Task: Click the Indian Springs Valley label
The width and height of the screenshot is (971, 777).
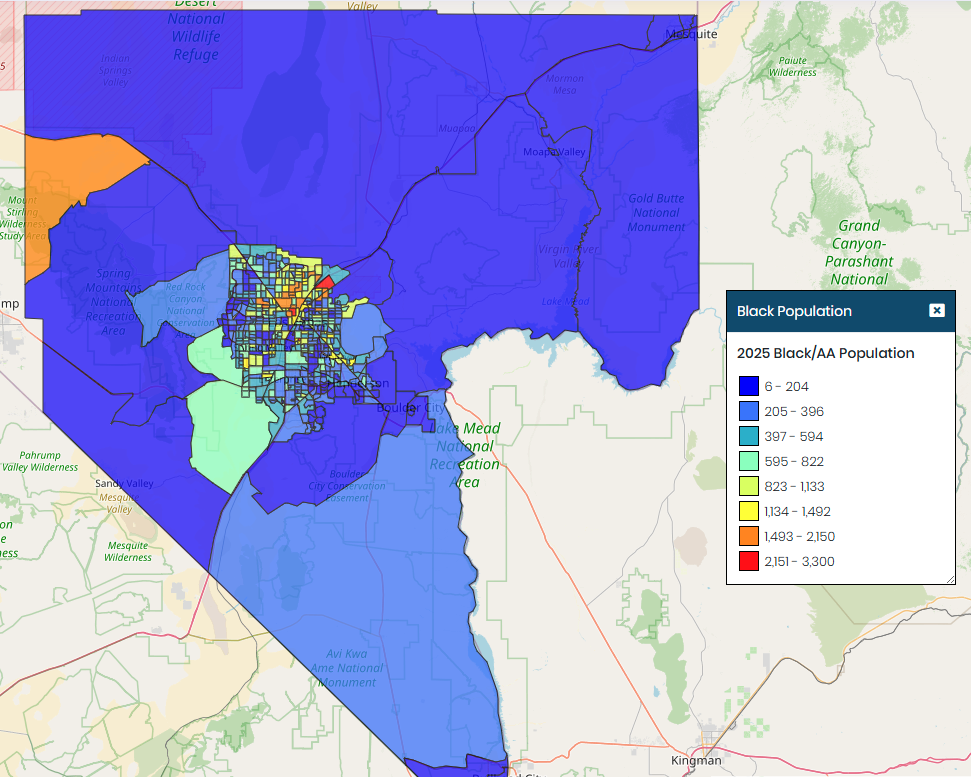Action: [x=115, y=70]
